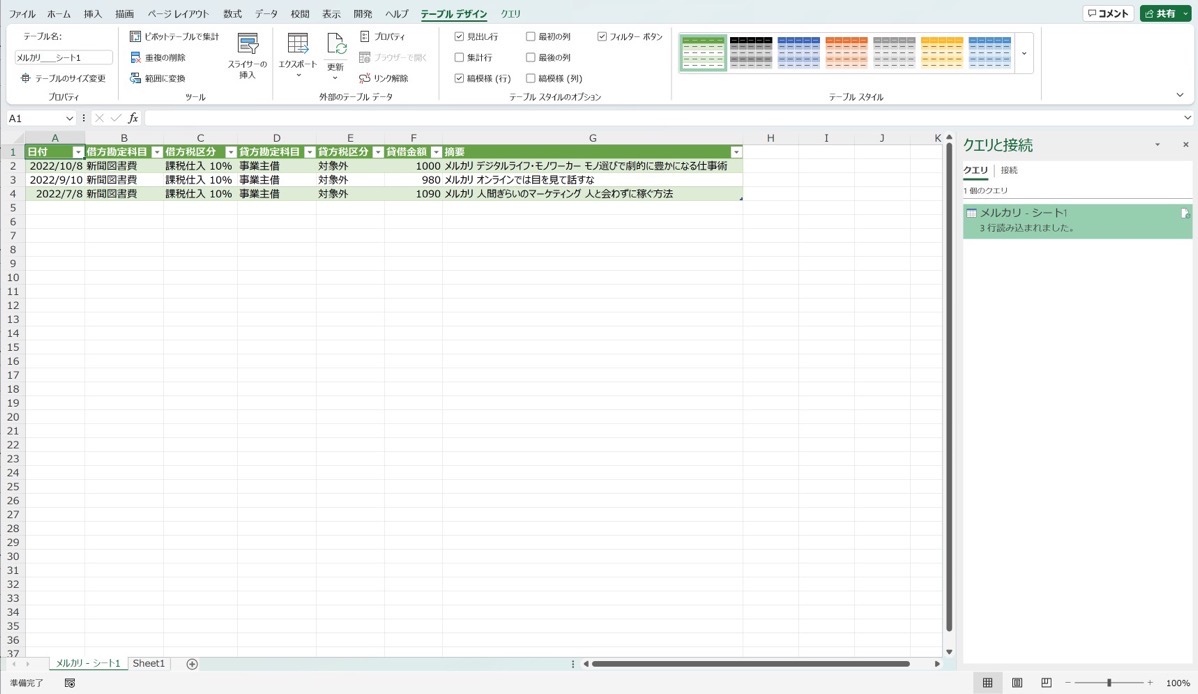This screenshot has width=1198, height=694.
Task: Open the Name Box dropdown arrow
Action: [x=70, y=118]
